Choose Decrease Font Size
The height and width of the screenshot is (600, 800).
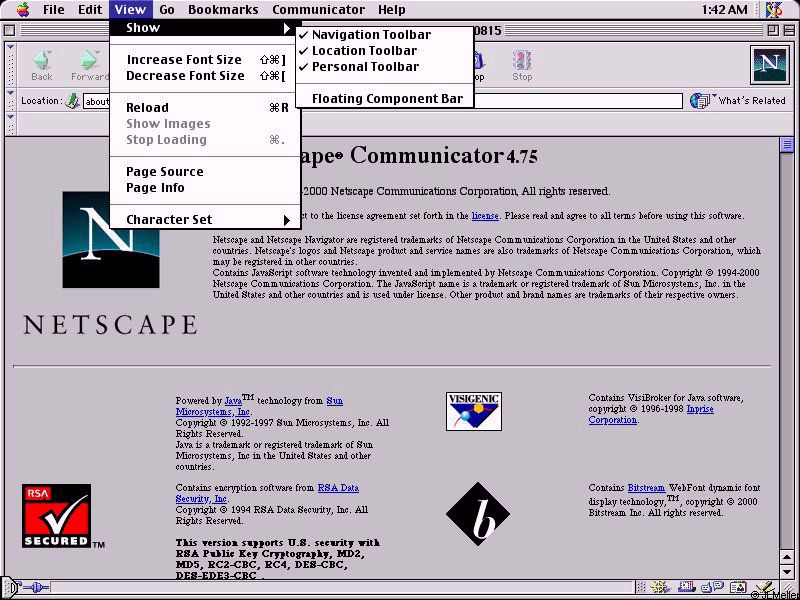coord(205,76)
